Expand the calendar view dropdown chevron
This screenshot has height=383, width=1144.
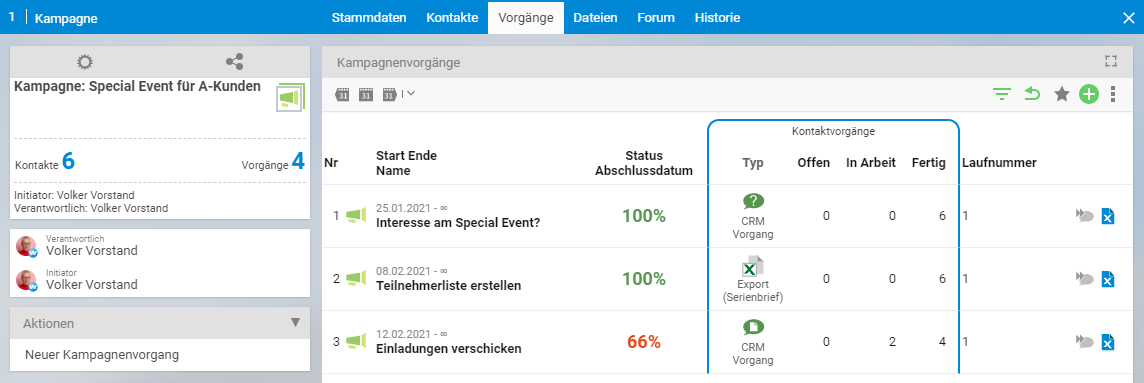411,93
